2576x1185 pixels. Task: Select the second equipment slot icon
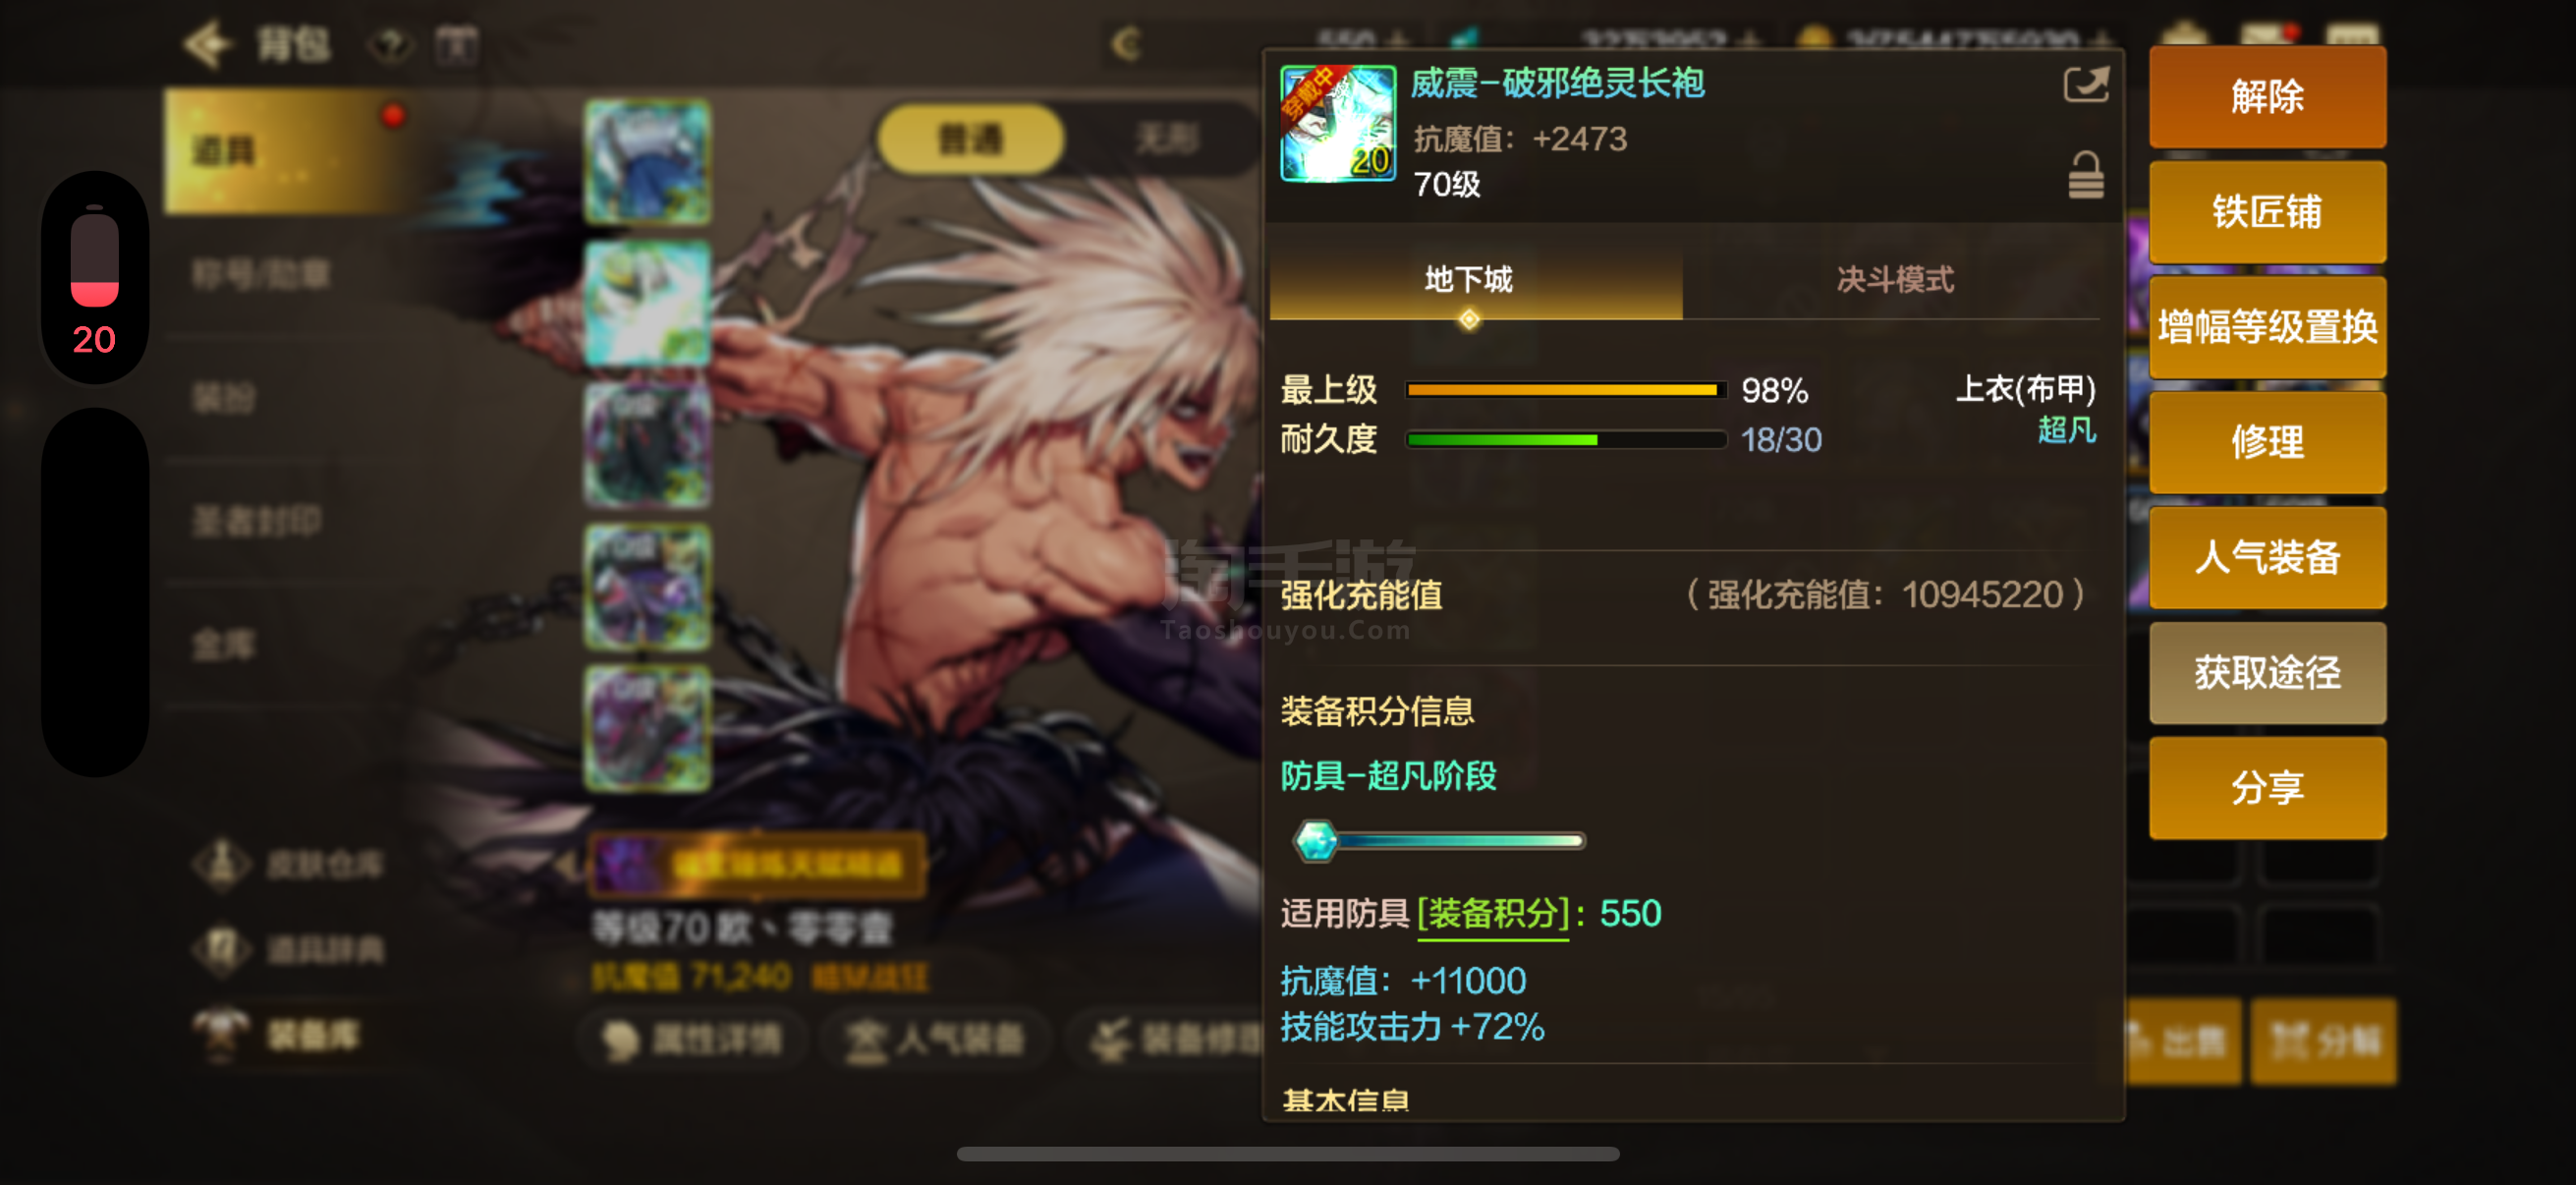pyautogui.click(x=647, y=303)
